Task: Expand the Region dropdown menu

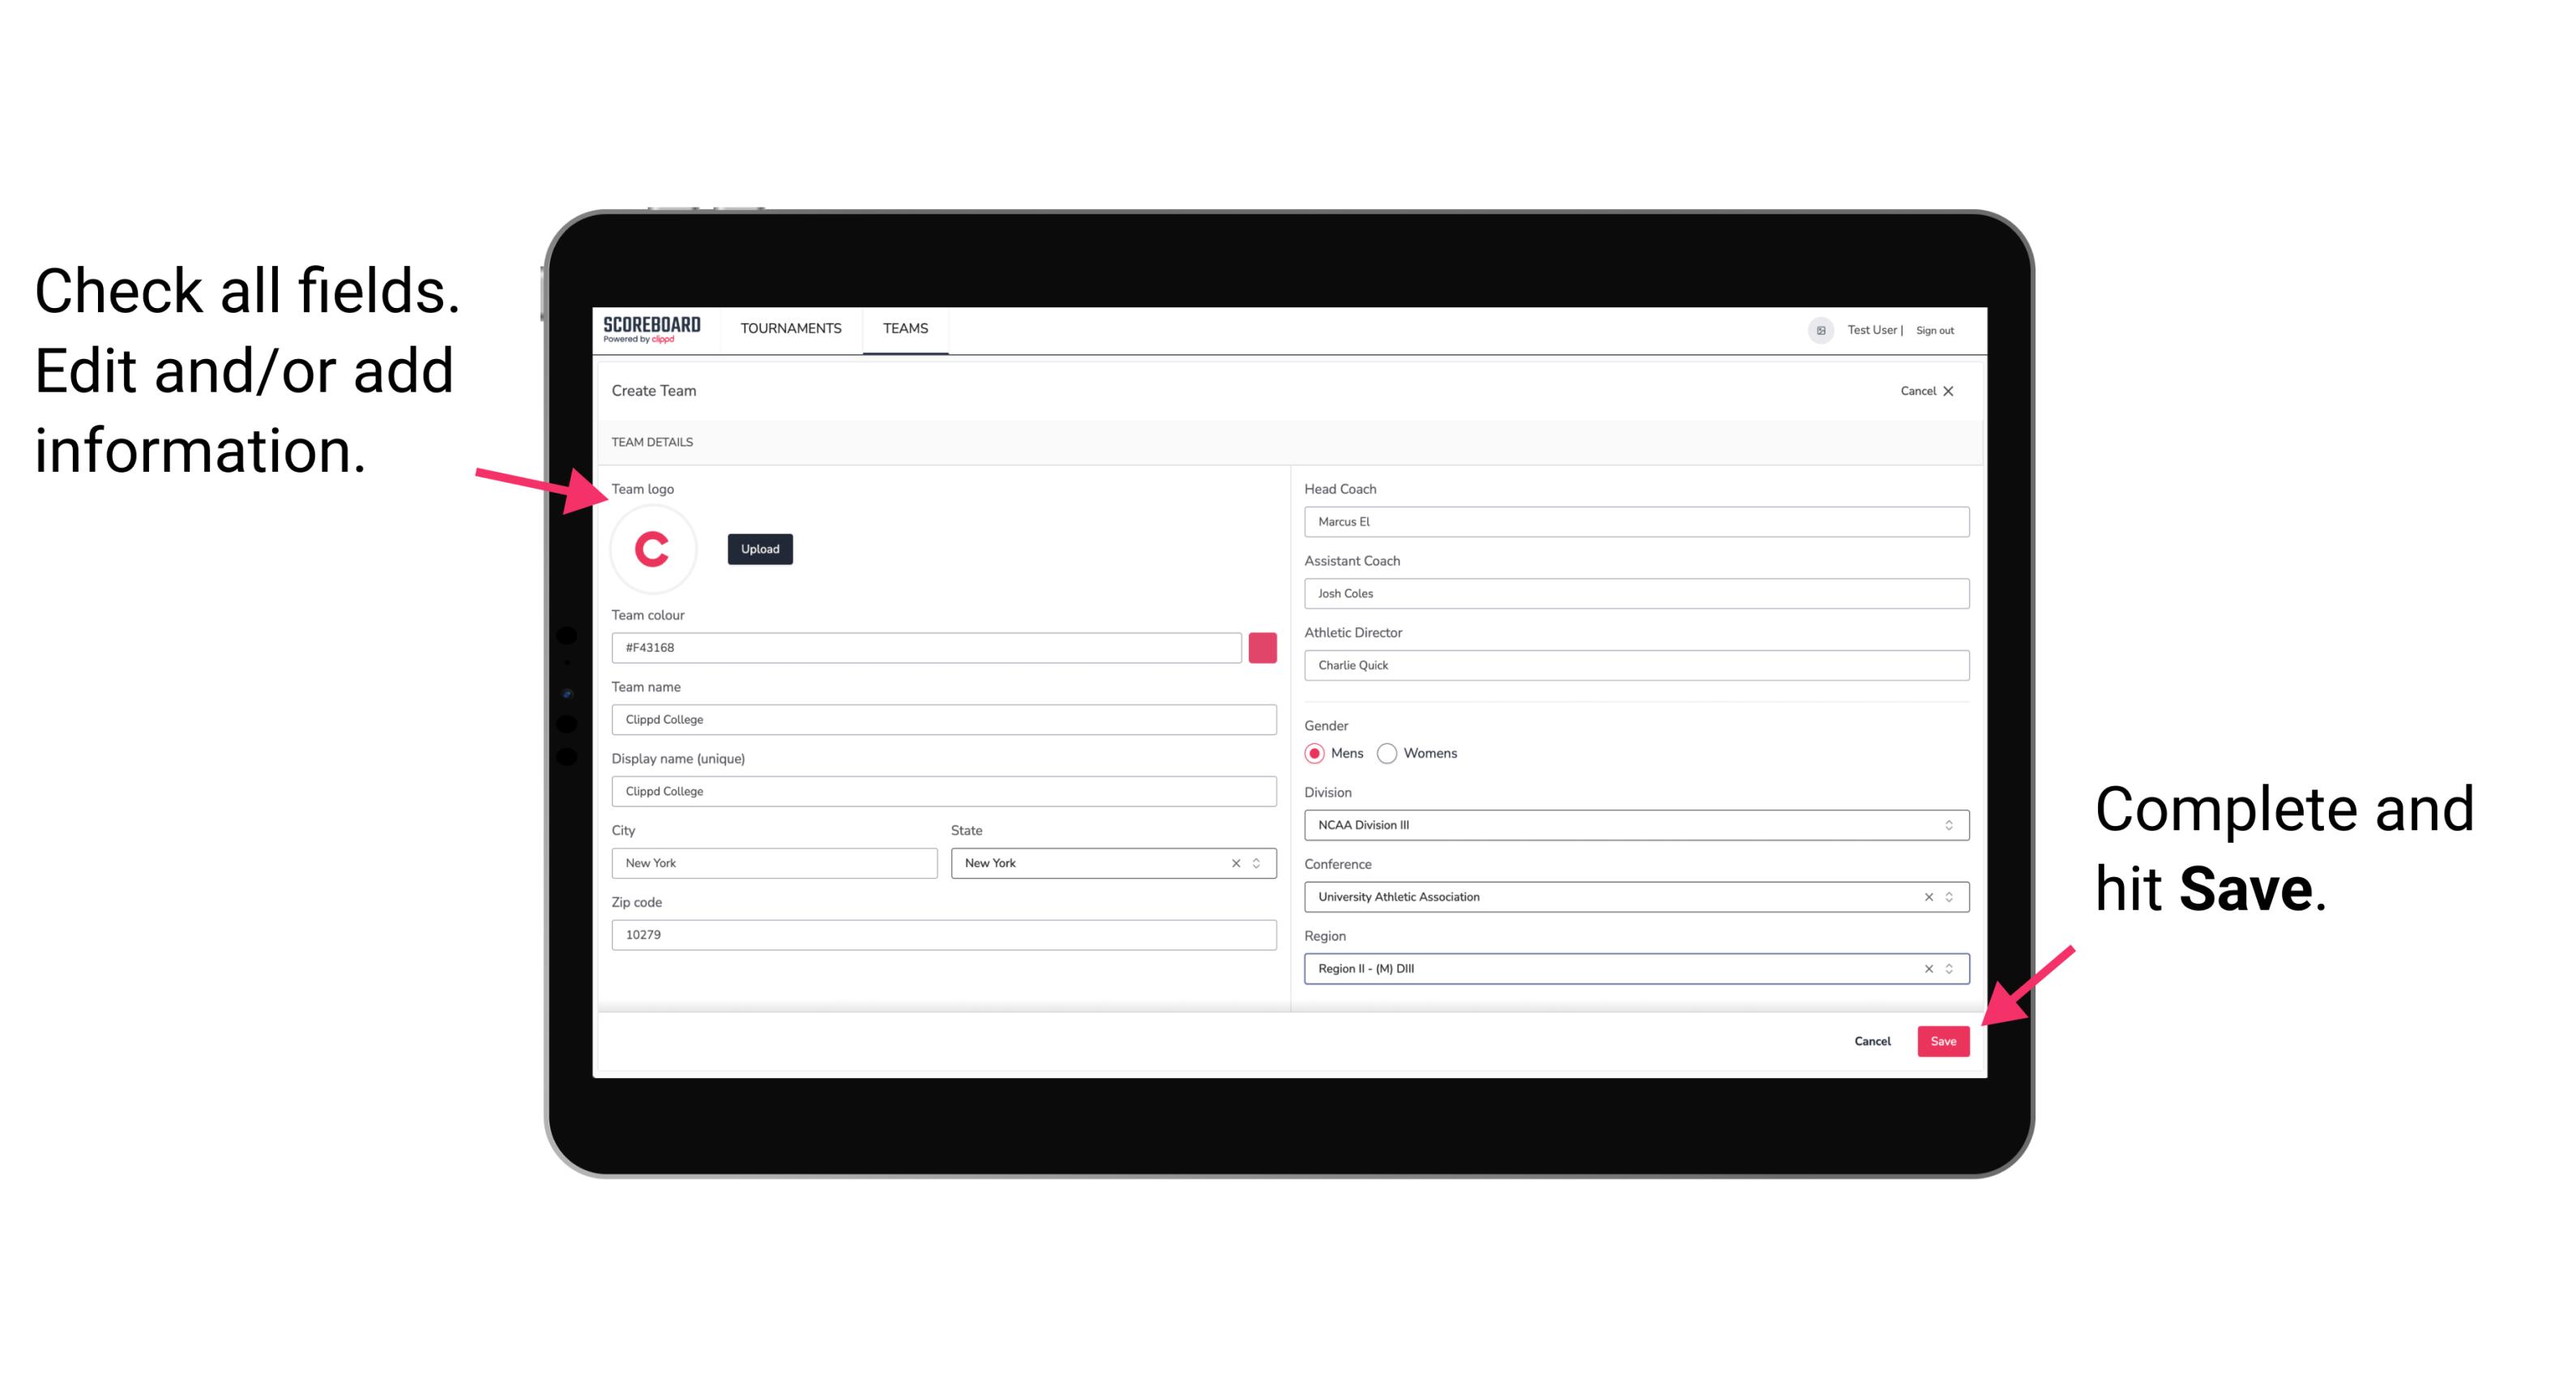Action: click(1950, 969)
